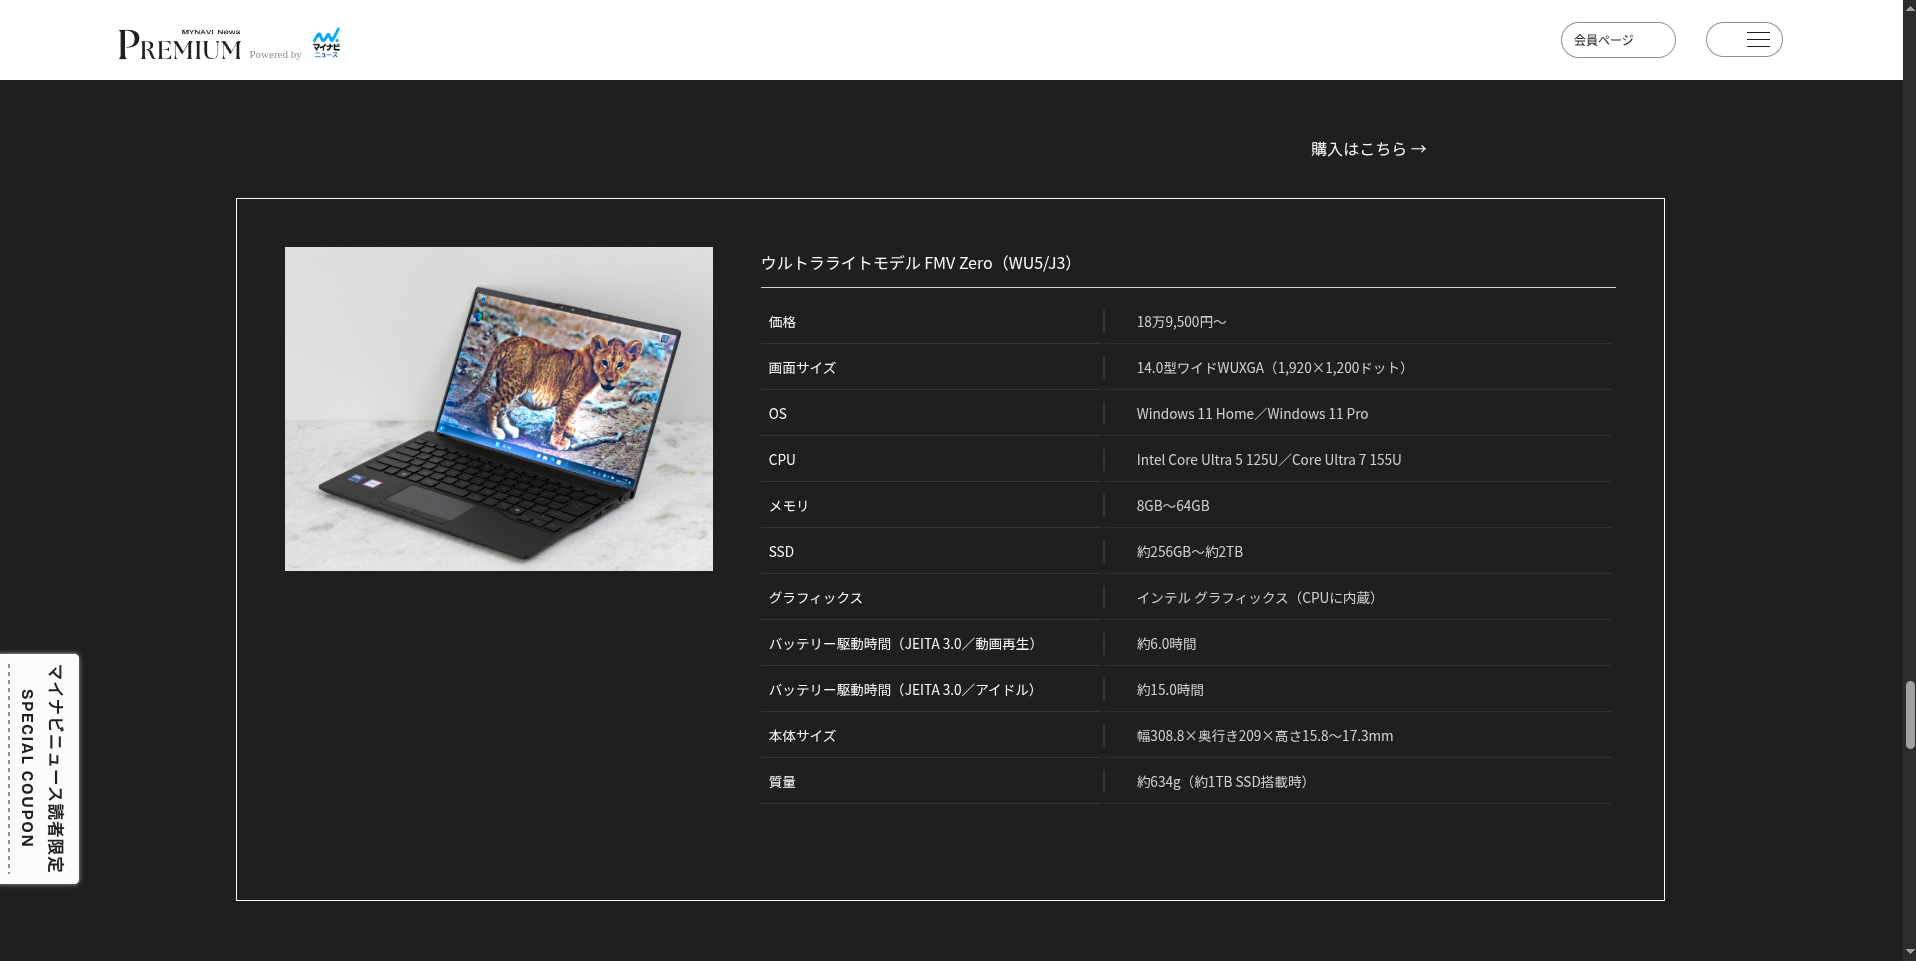This screenshot has height=961, width=1916.
Task: Open the hamburger menu
Action: (1743, 40)
